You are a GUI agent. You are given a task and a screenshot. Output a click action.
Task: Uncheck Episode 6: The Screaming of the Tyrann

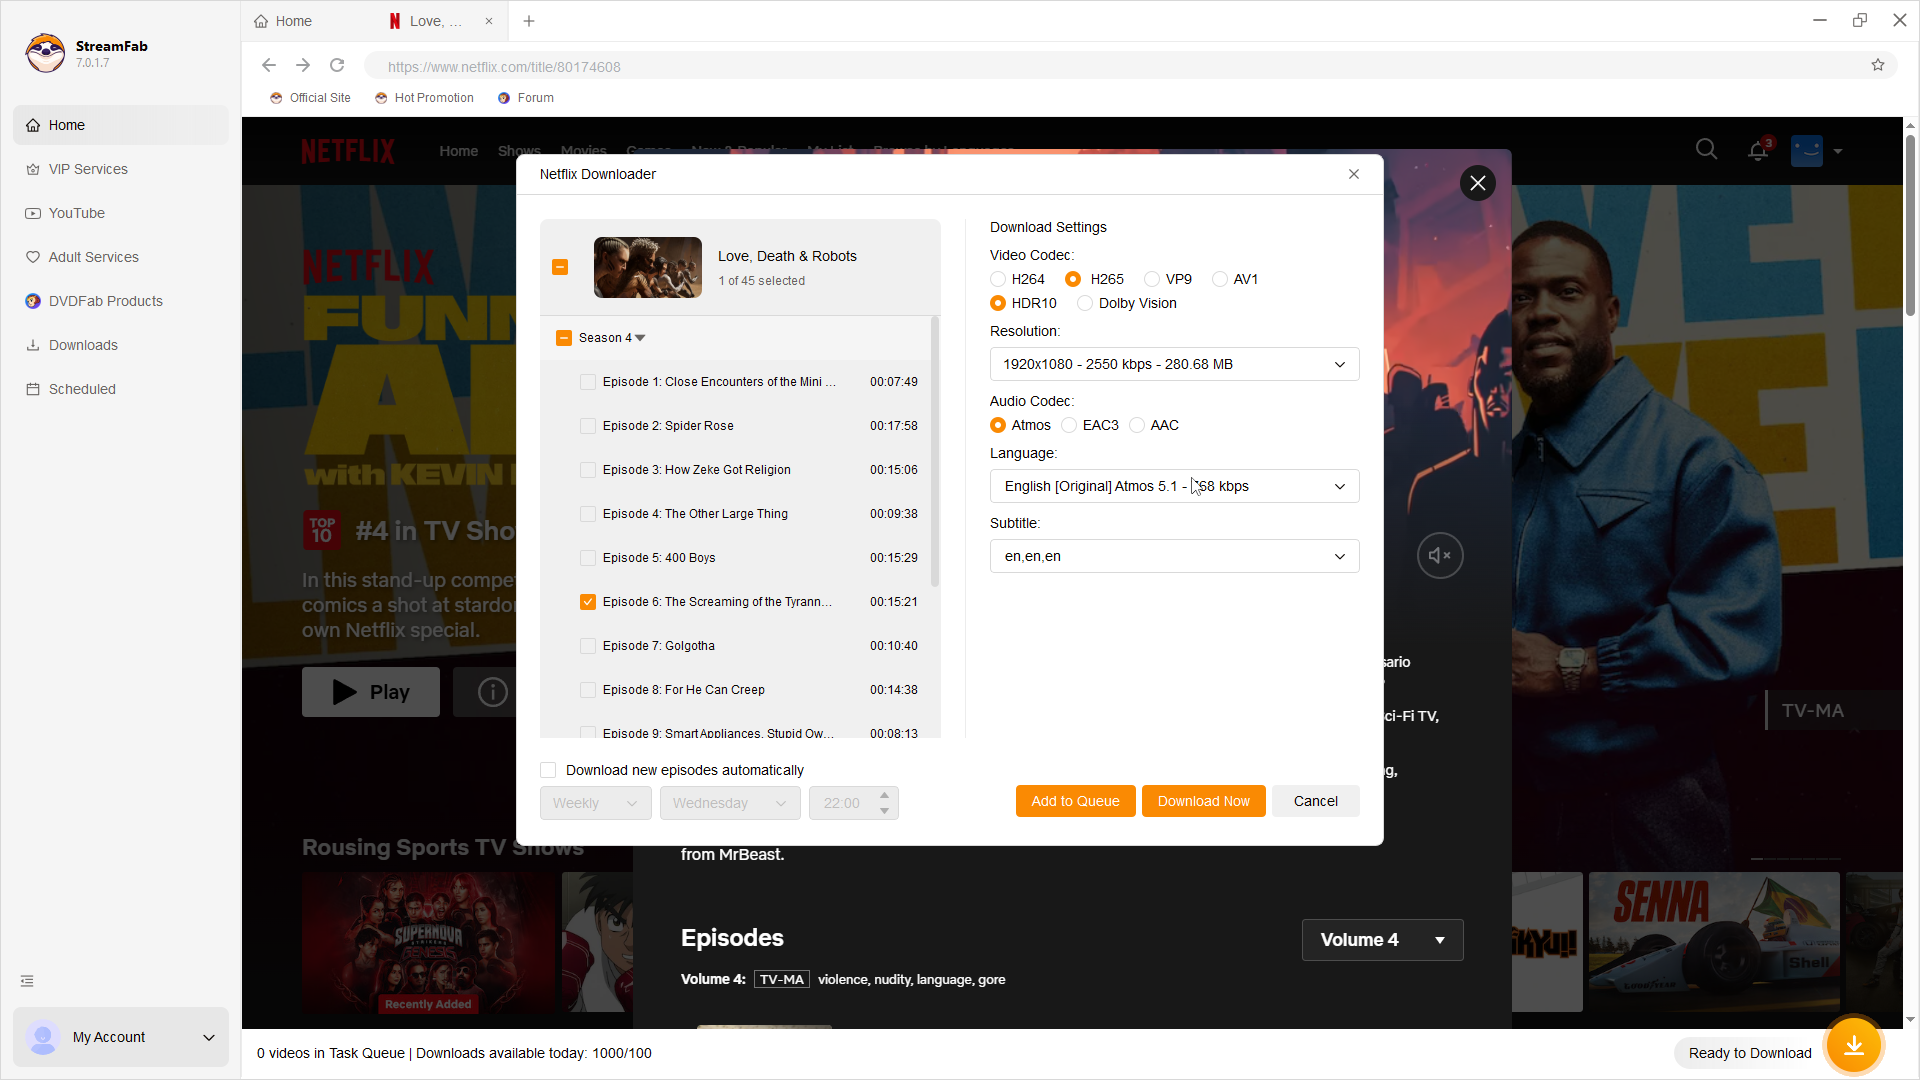[588, 602]
